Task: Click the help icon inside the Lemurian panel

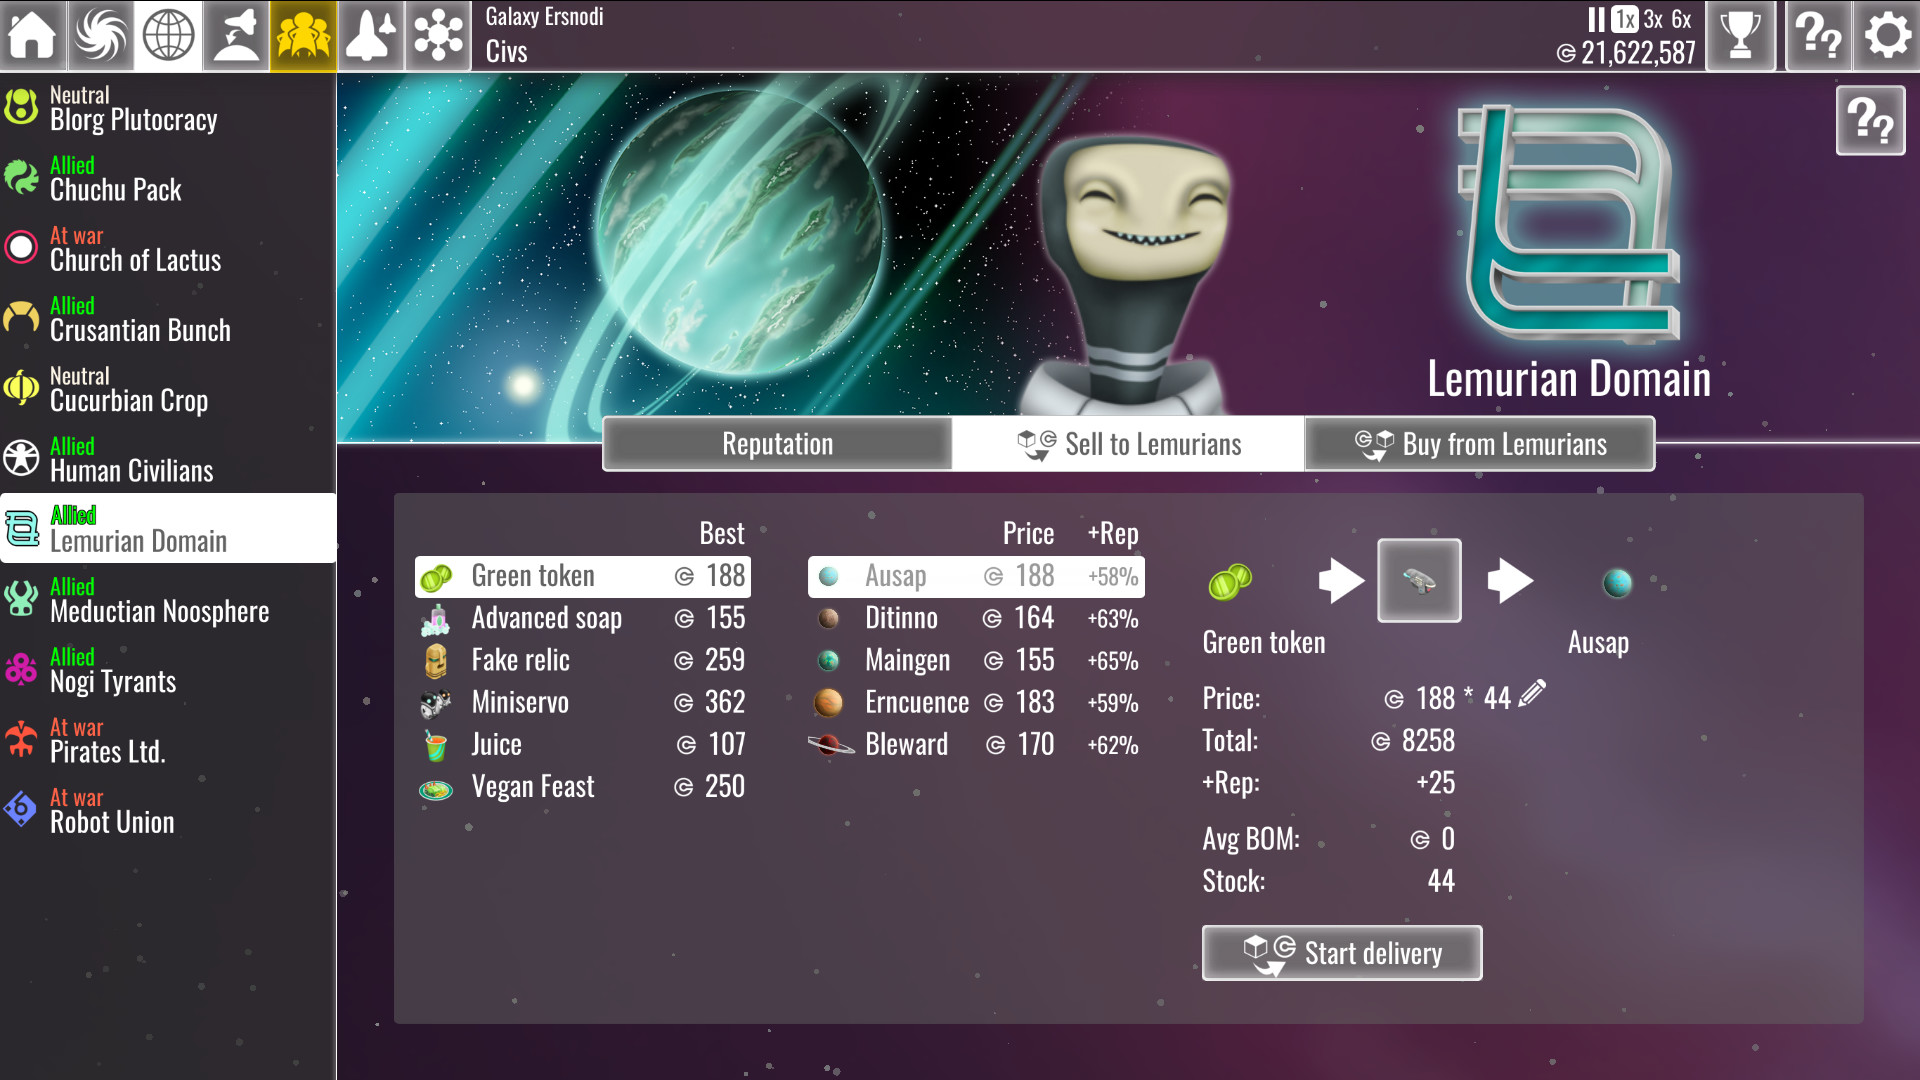Action: [x=1871, y=120]
